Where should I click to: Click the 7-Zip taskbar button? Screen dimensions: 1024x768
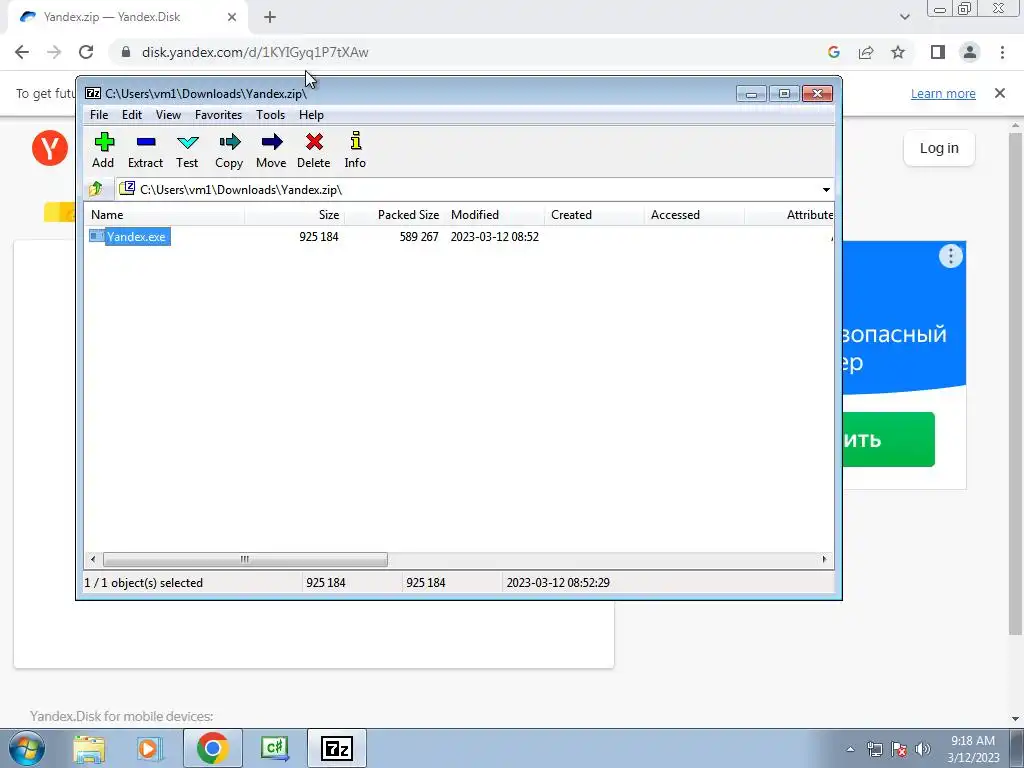336,748
